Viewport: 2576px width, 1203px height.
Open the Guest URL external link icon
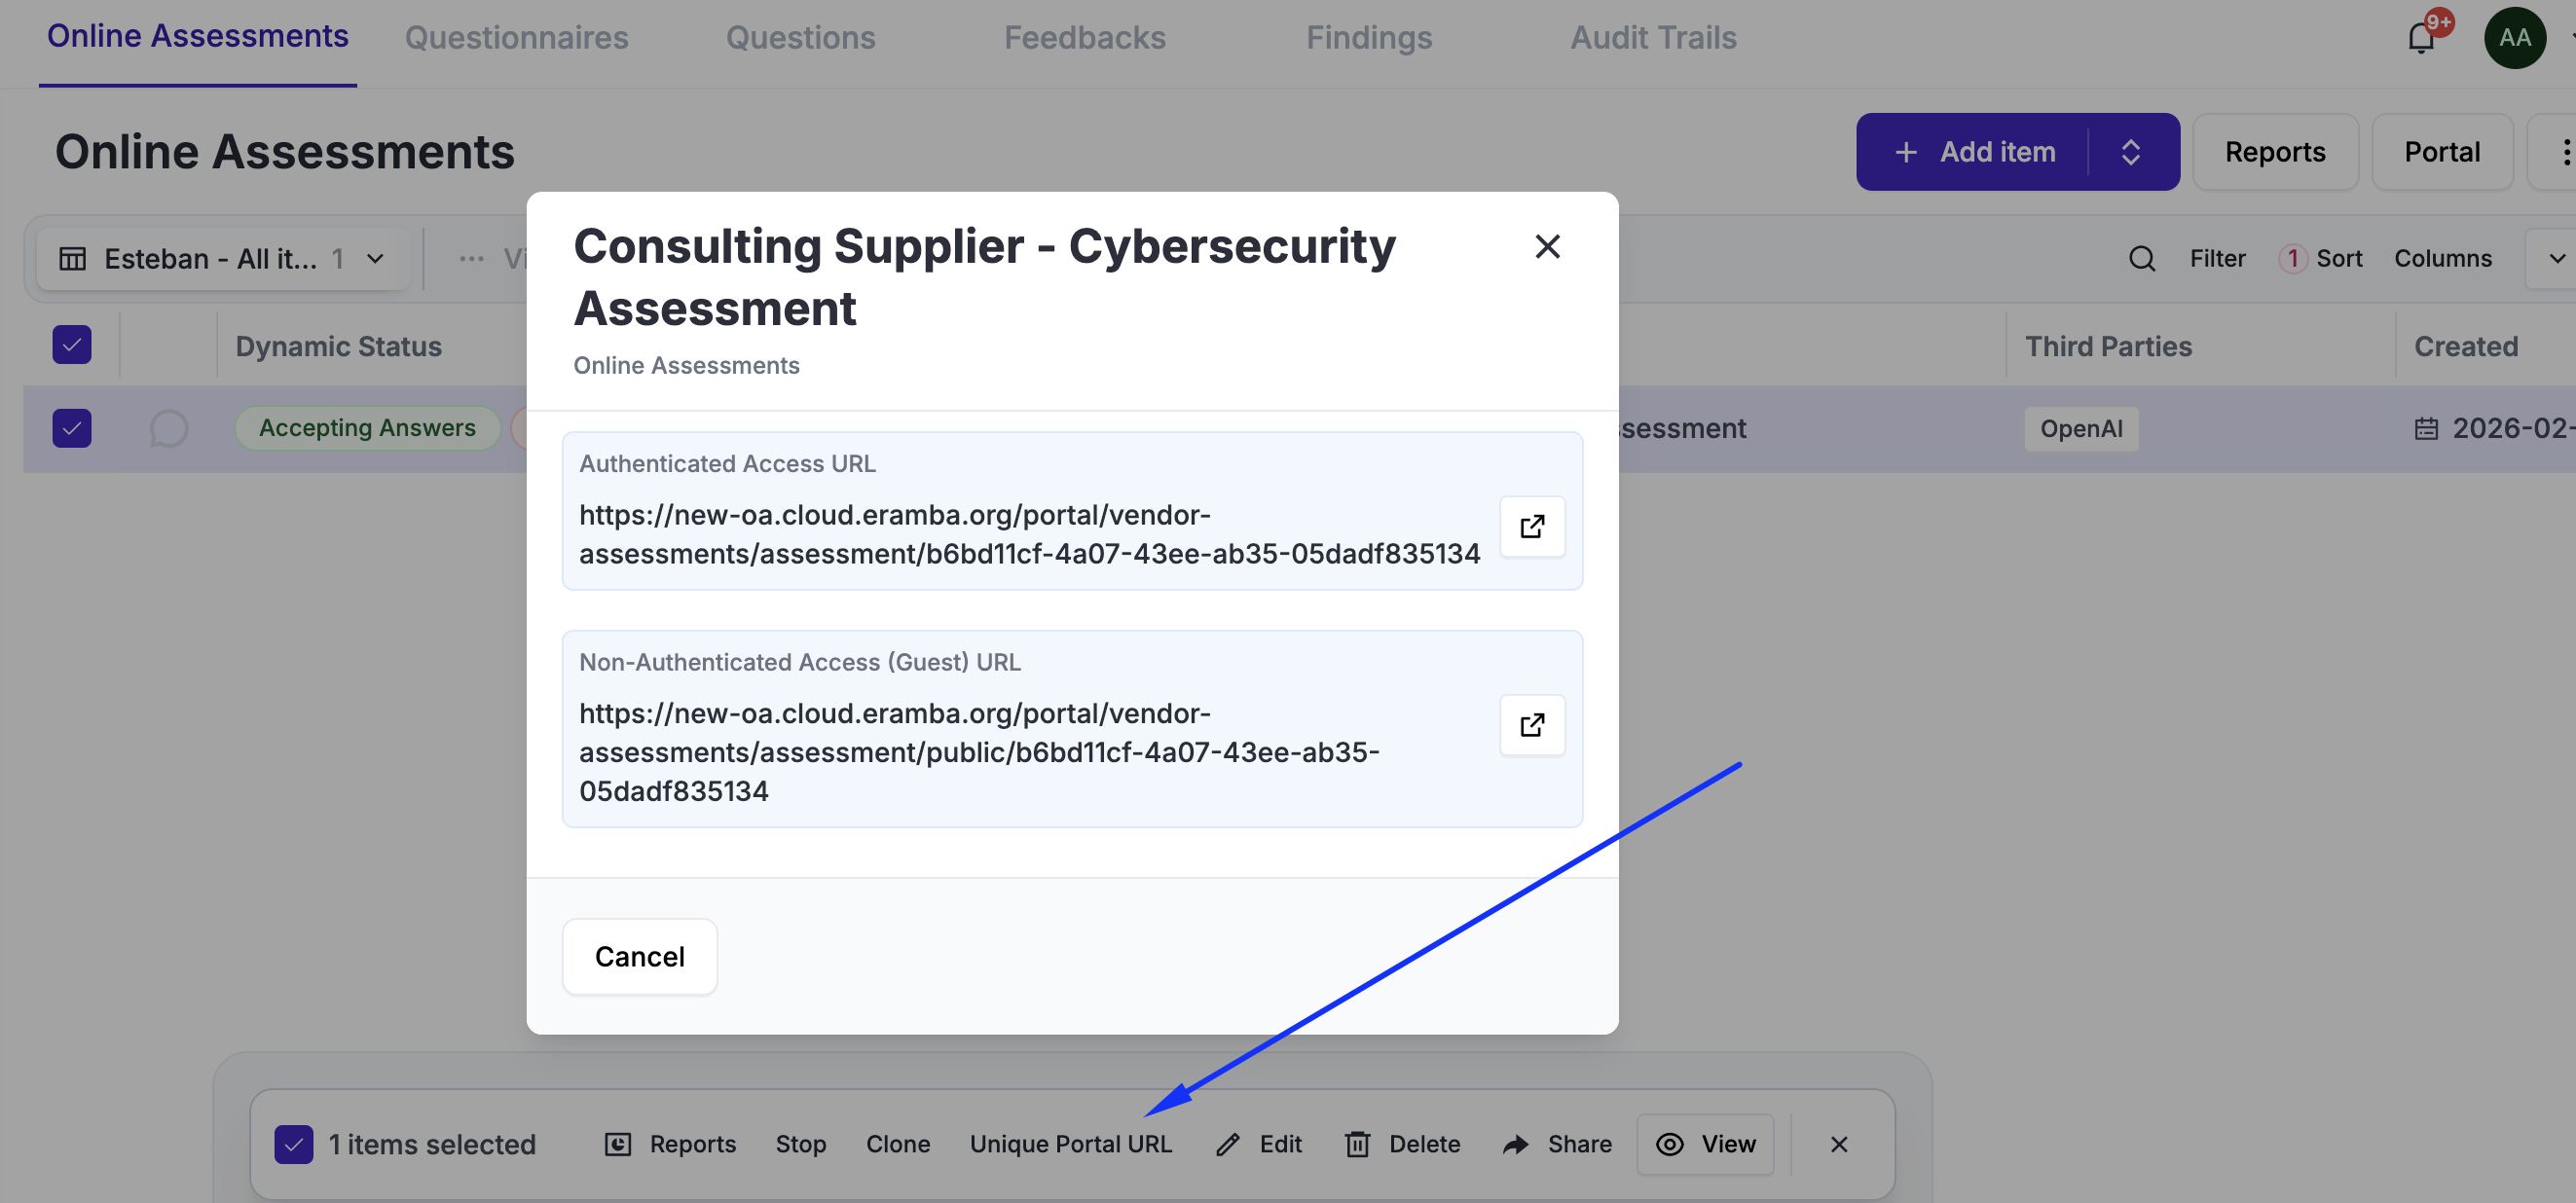click(1531, 724)
